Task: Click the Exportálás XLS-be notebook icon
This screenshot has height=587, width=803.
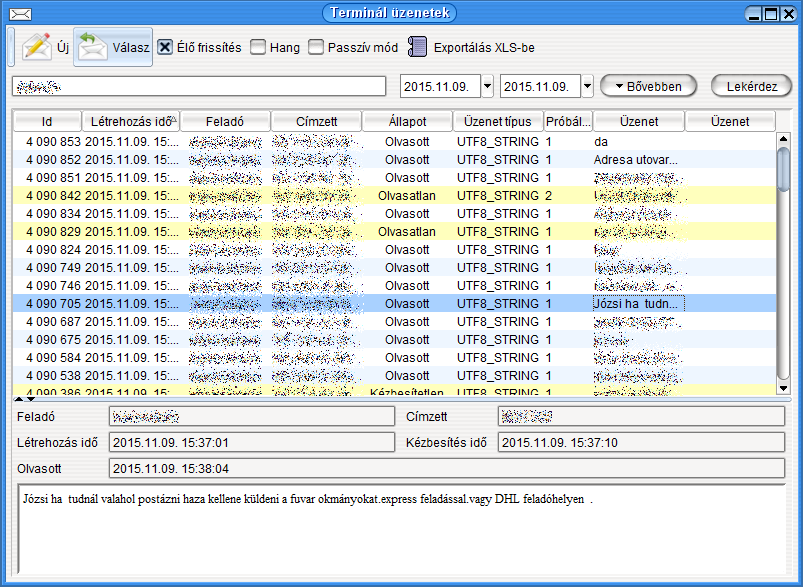Action: (417, 47)
